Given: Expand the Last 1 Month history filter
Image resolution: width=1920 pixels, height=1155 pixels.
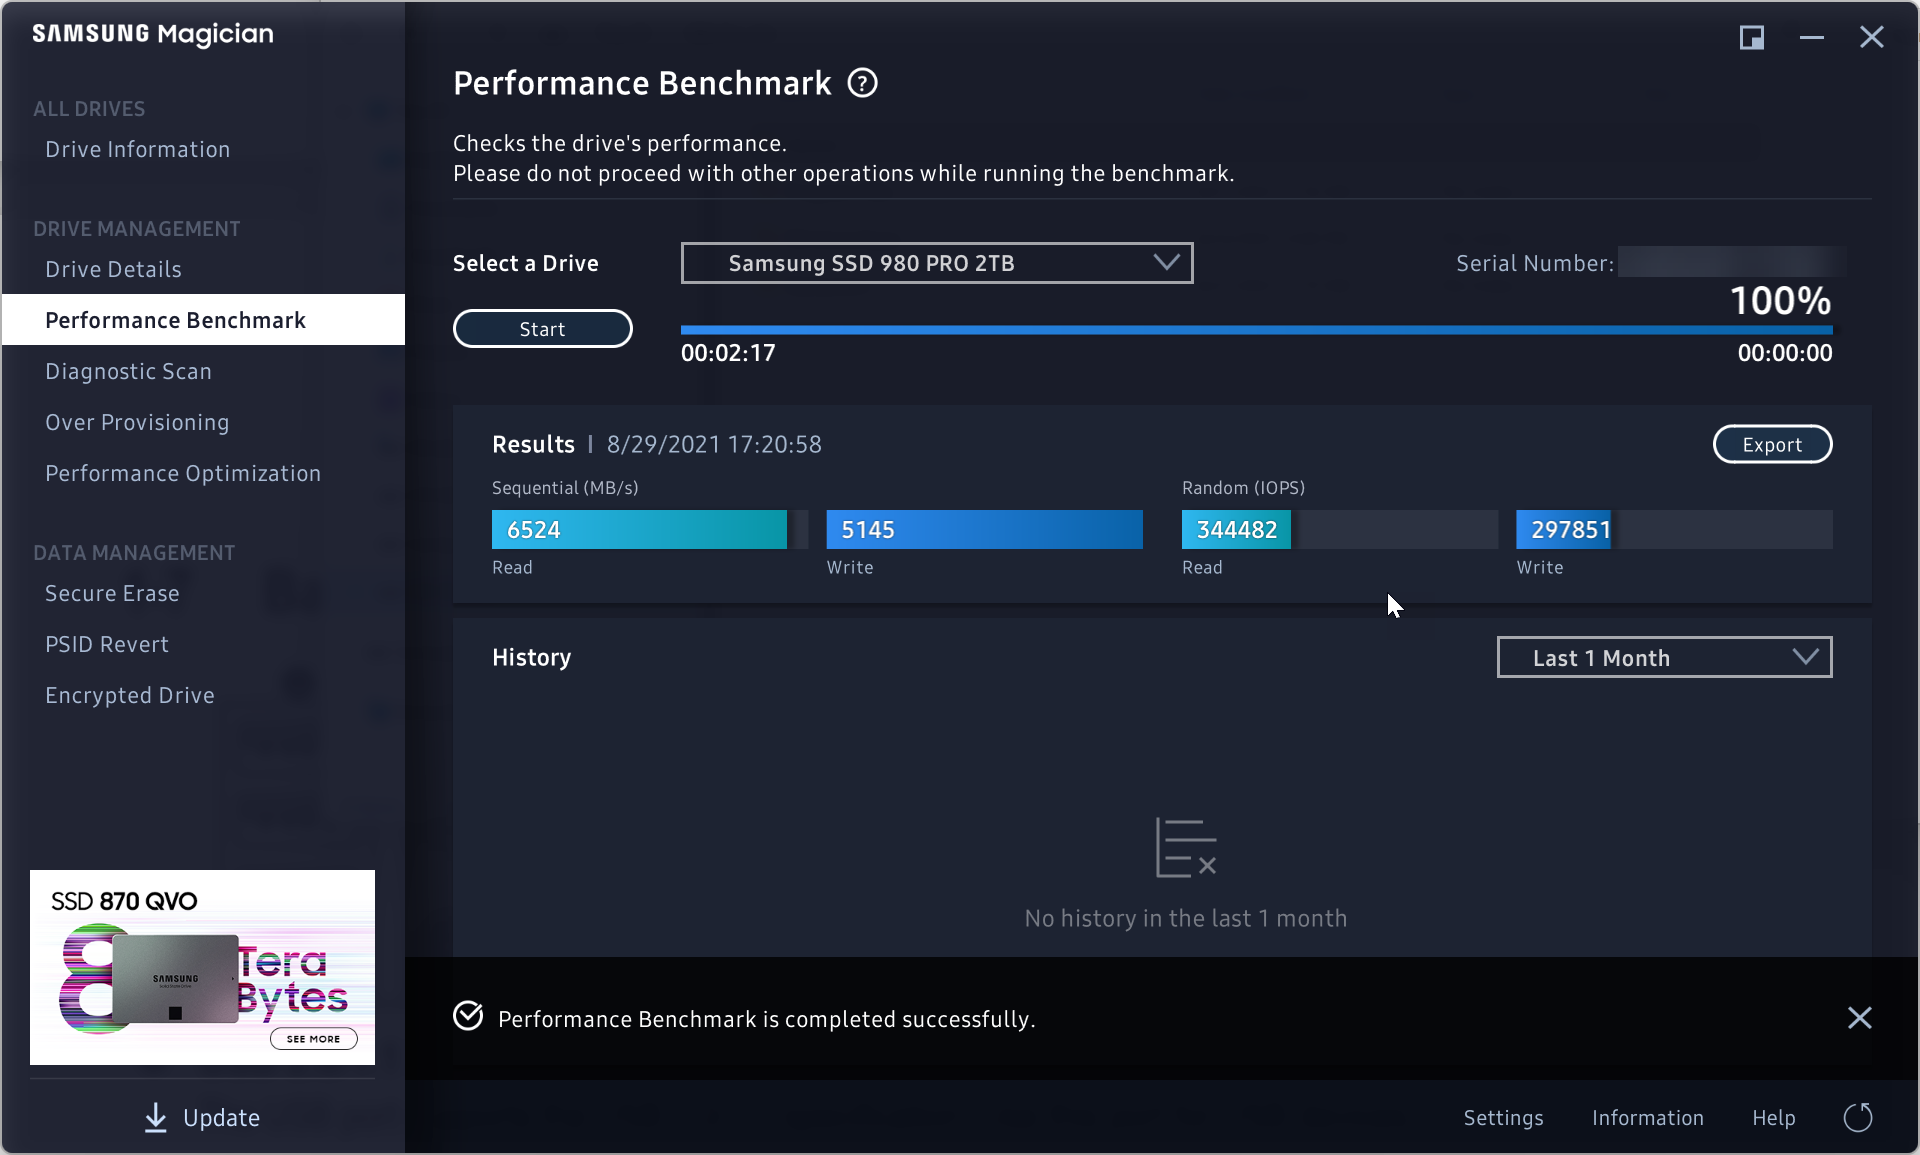Looking at the screenshot, I should (x=1664, y=657).
